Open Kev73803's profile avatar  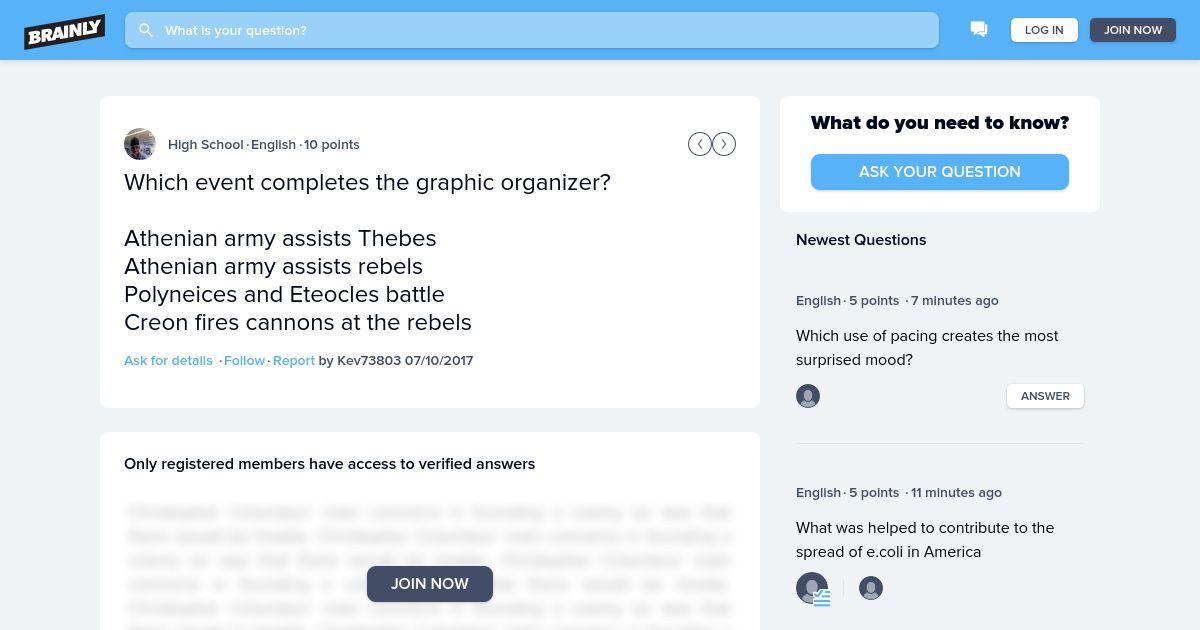coord(140,144)
